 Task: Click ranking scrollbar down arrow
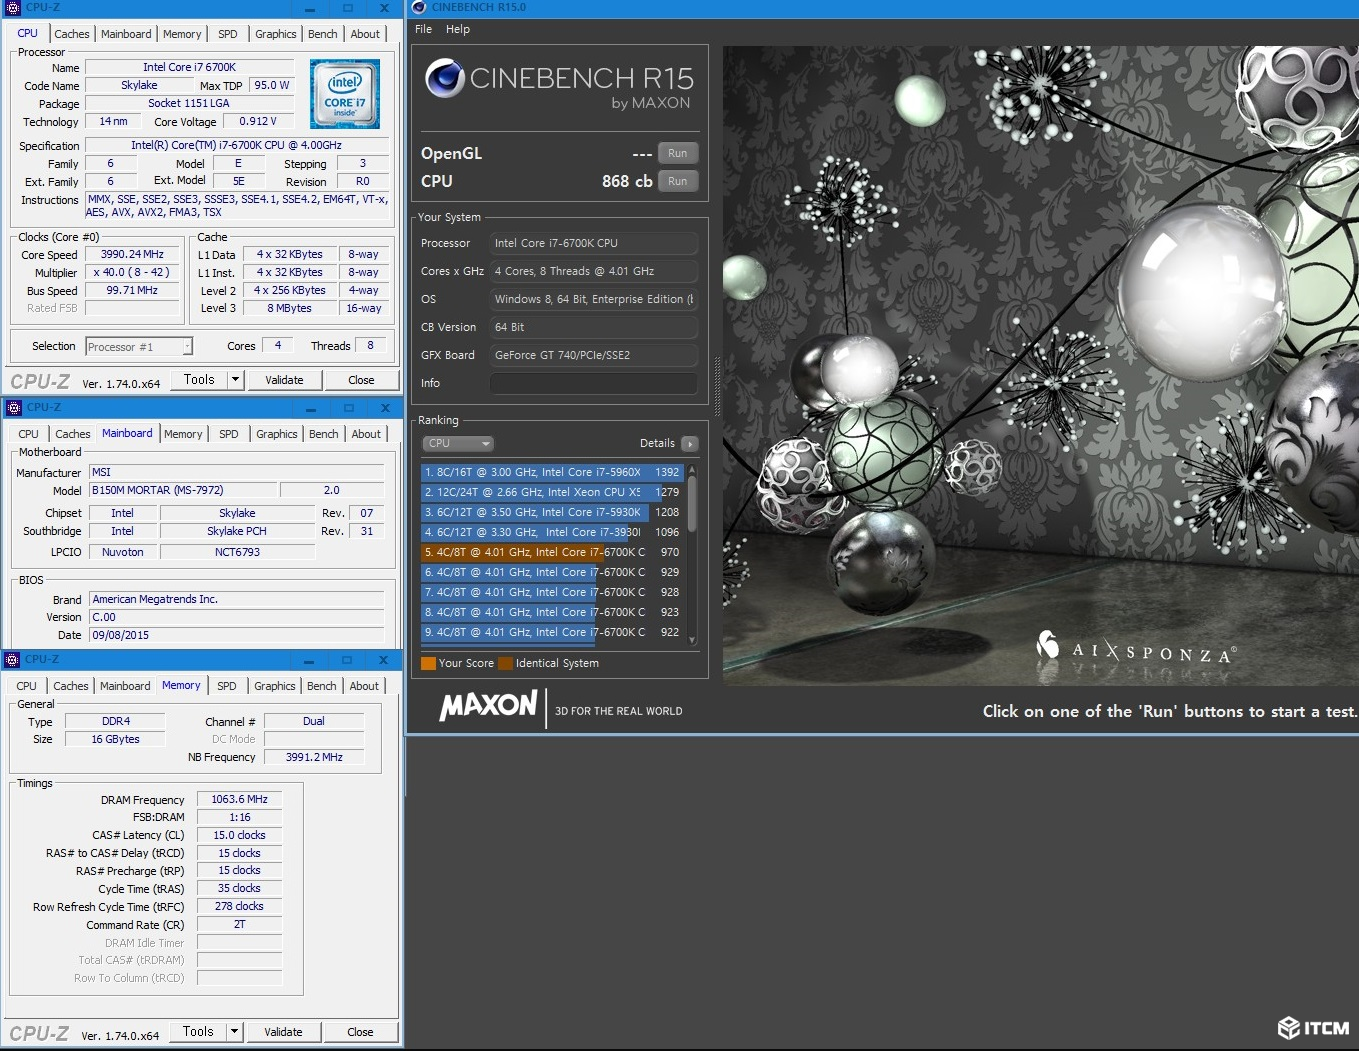pos(692,640)
